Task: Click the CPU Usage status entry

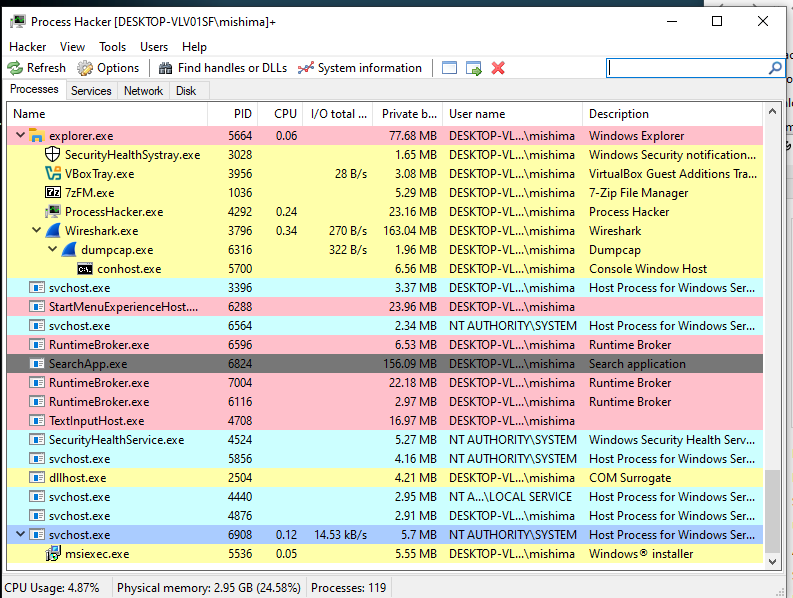Action: 52,588
